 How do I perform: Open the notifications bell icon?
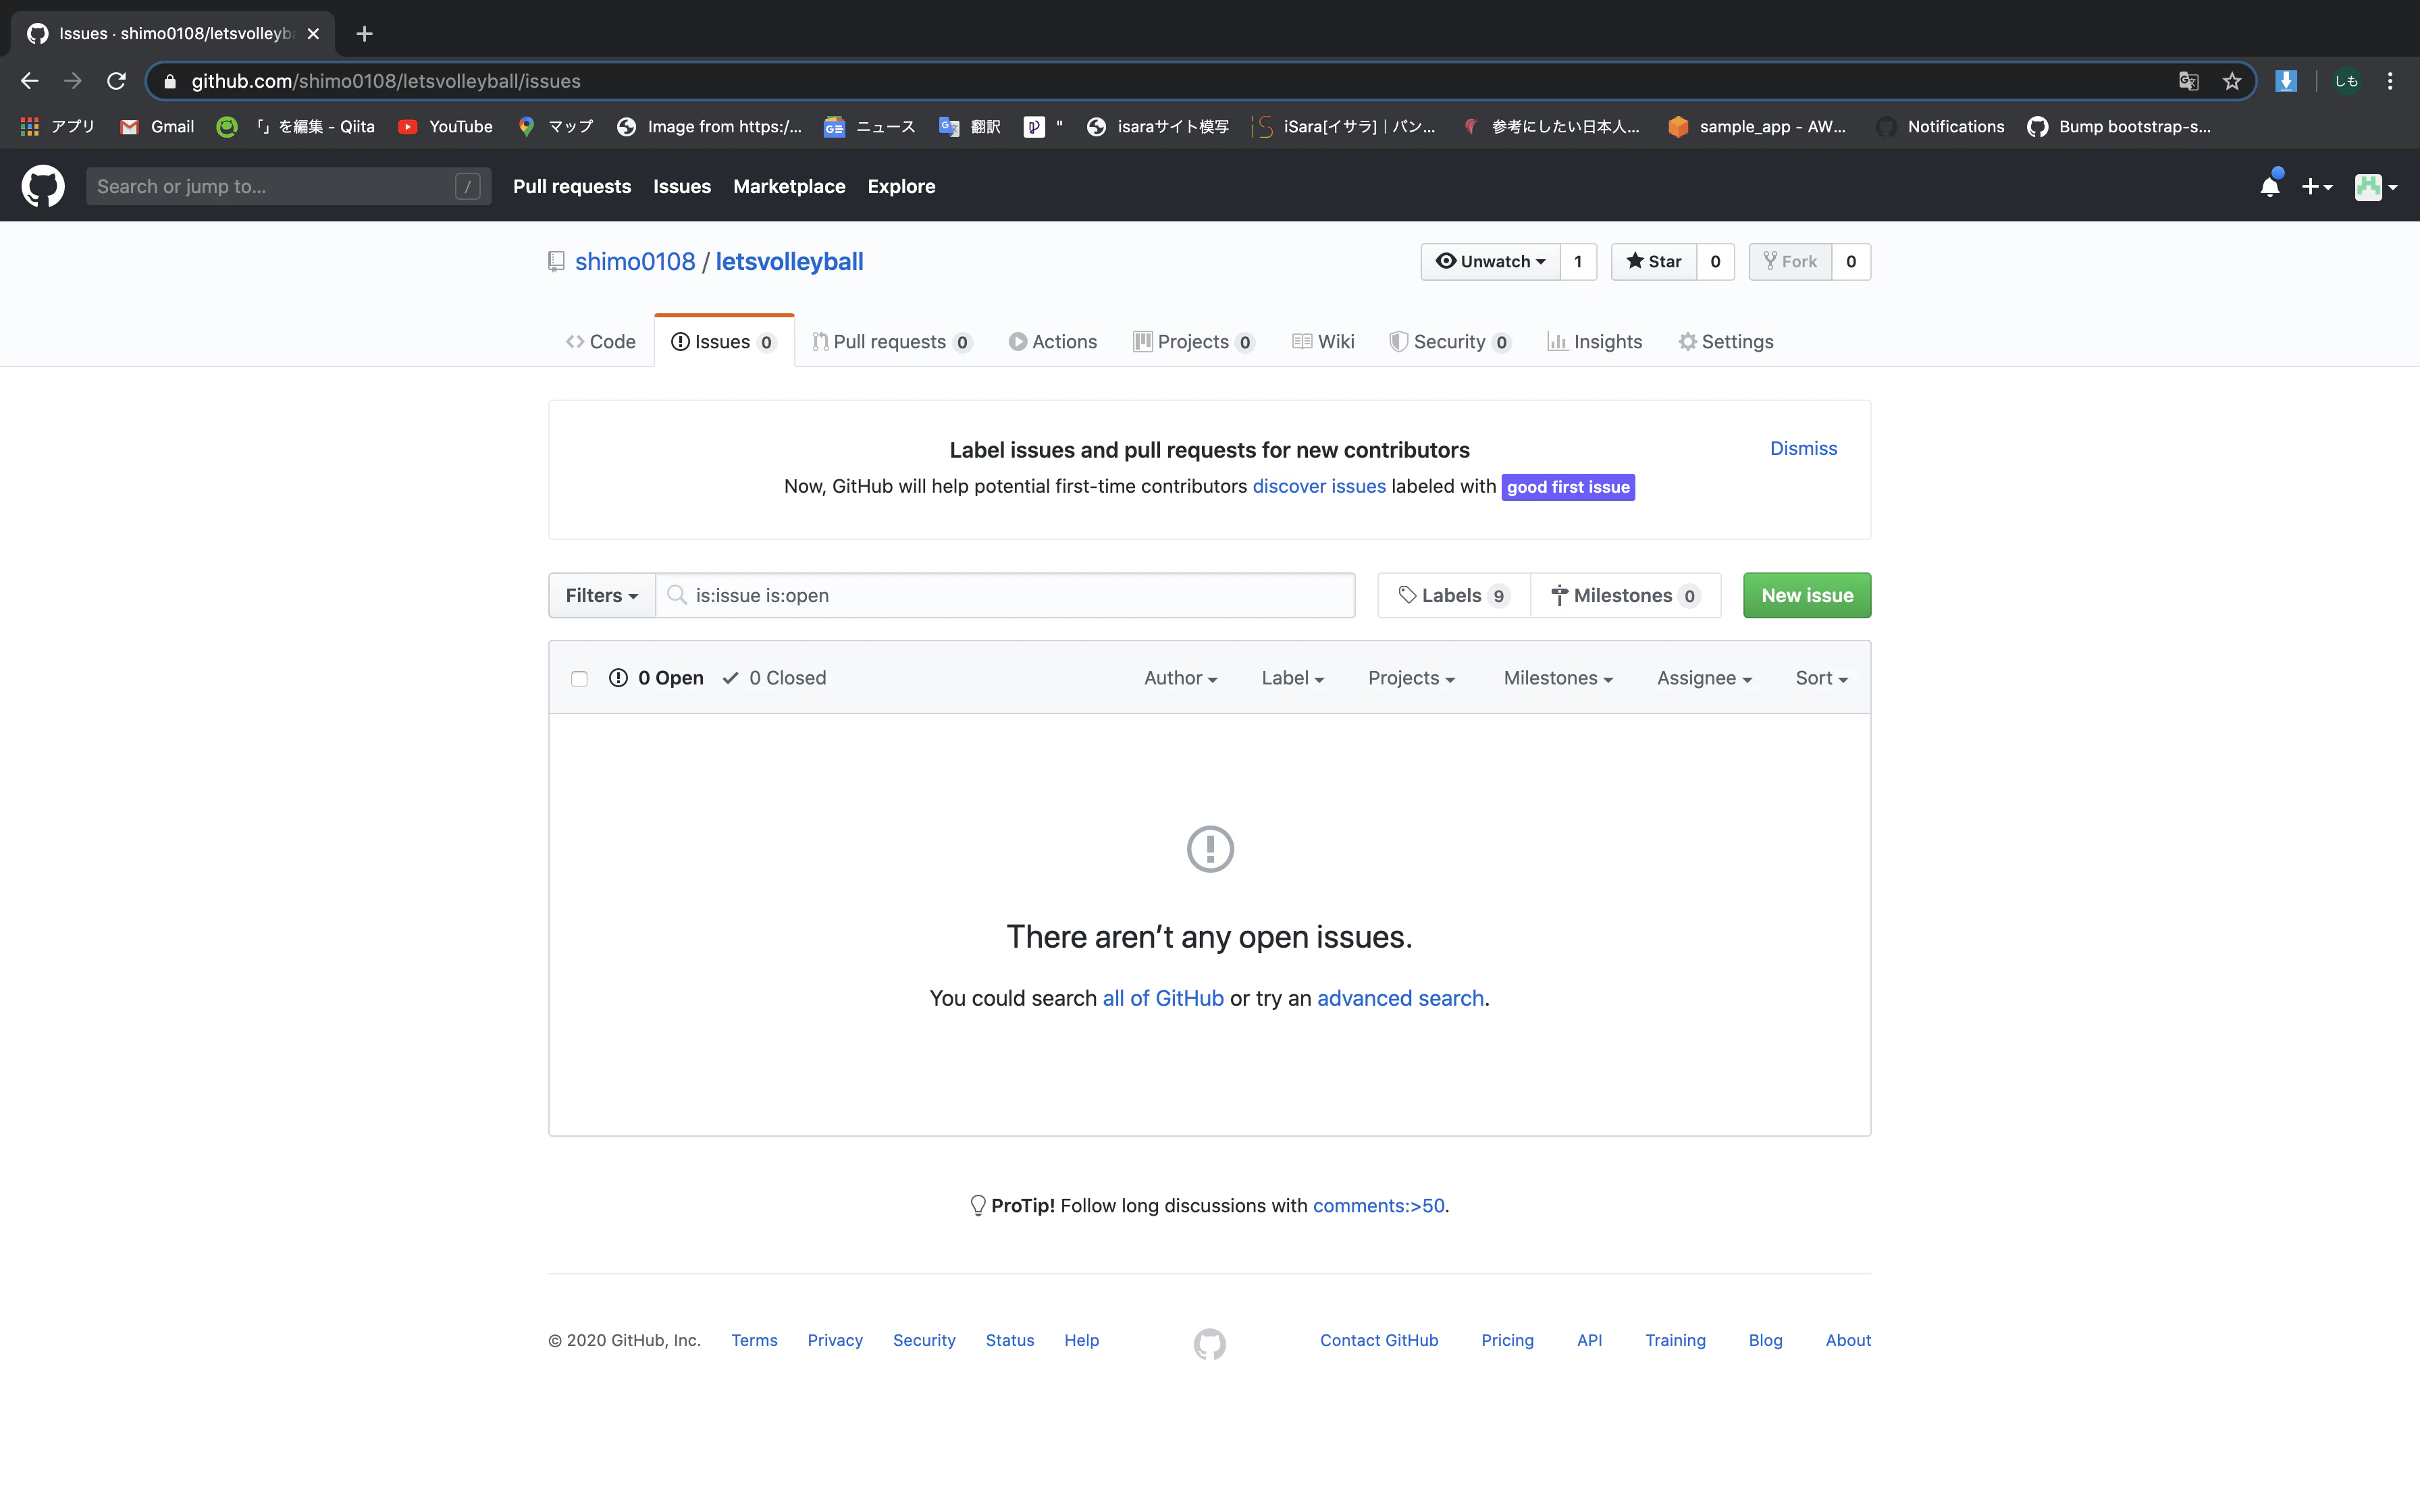point(2269,186)
